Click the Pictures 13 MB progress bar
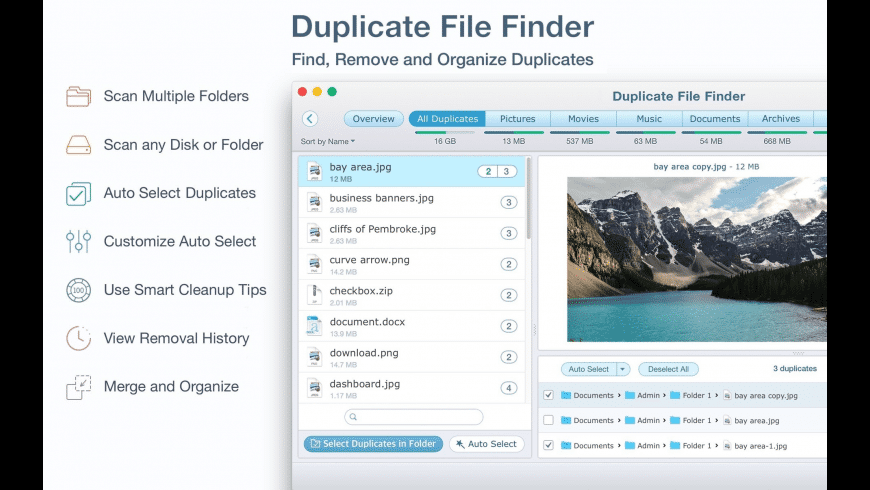870x490 pixels. [514, 133]
